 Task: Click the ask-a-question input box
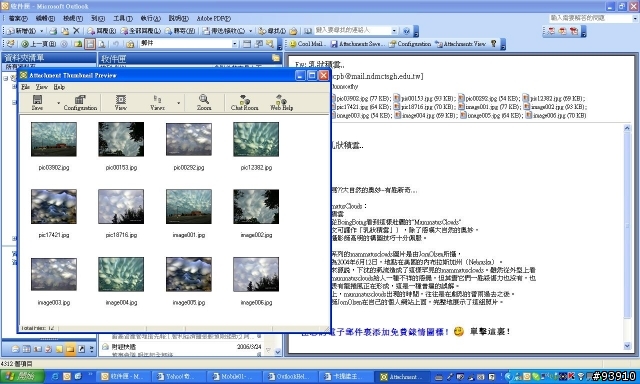(x=590, y=18)
